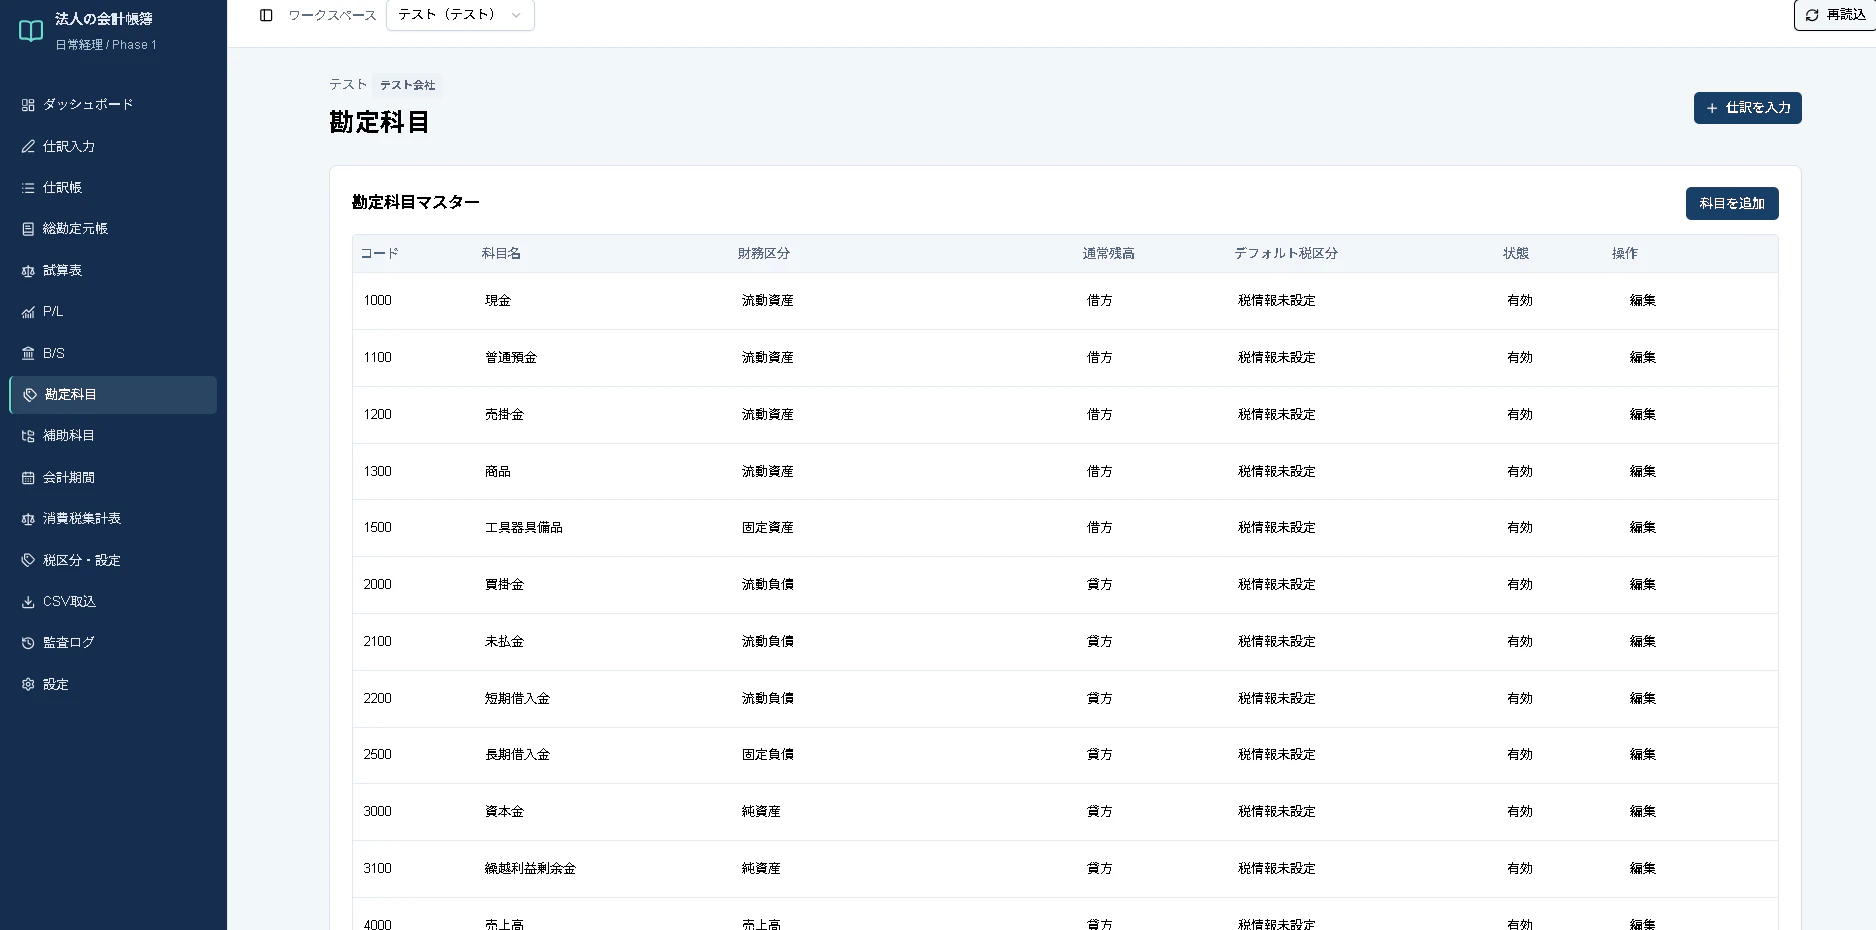
Task: Go to 補助科目 in the sidebar
Action: [x=113, y=436]
